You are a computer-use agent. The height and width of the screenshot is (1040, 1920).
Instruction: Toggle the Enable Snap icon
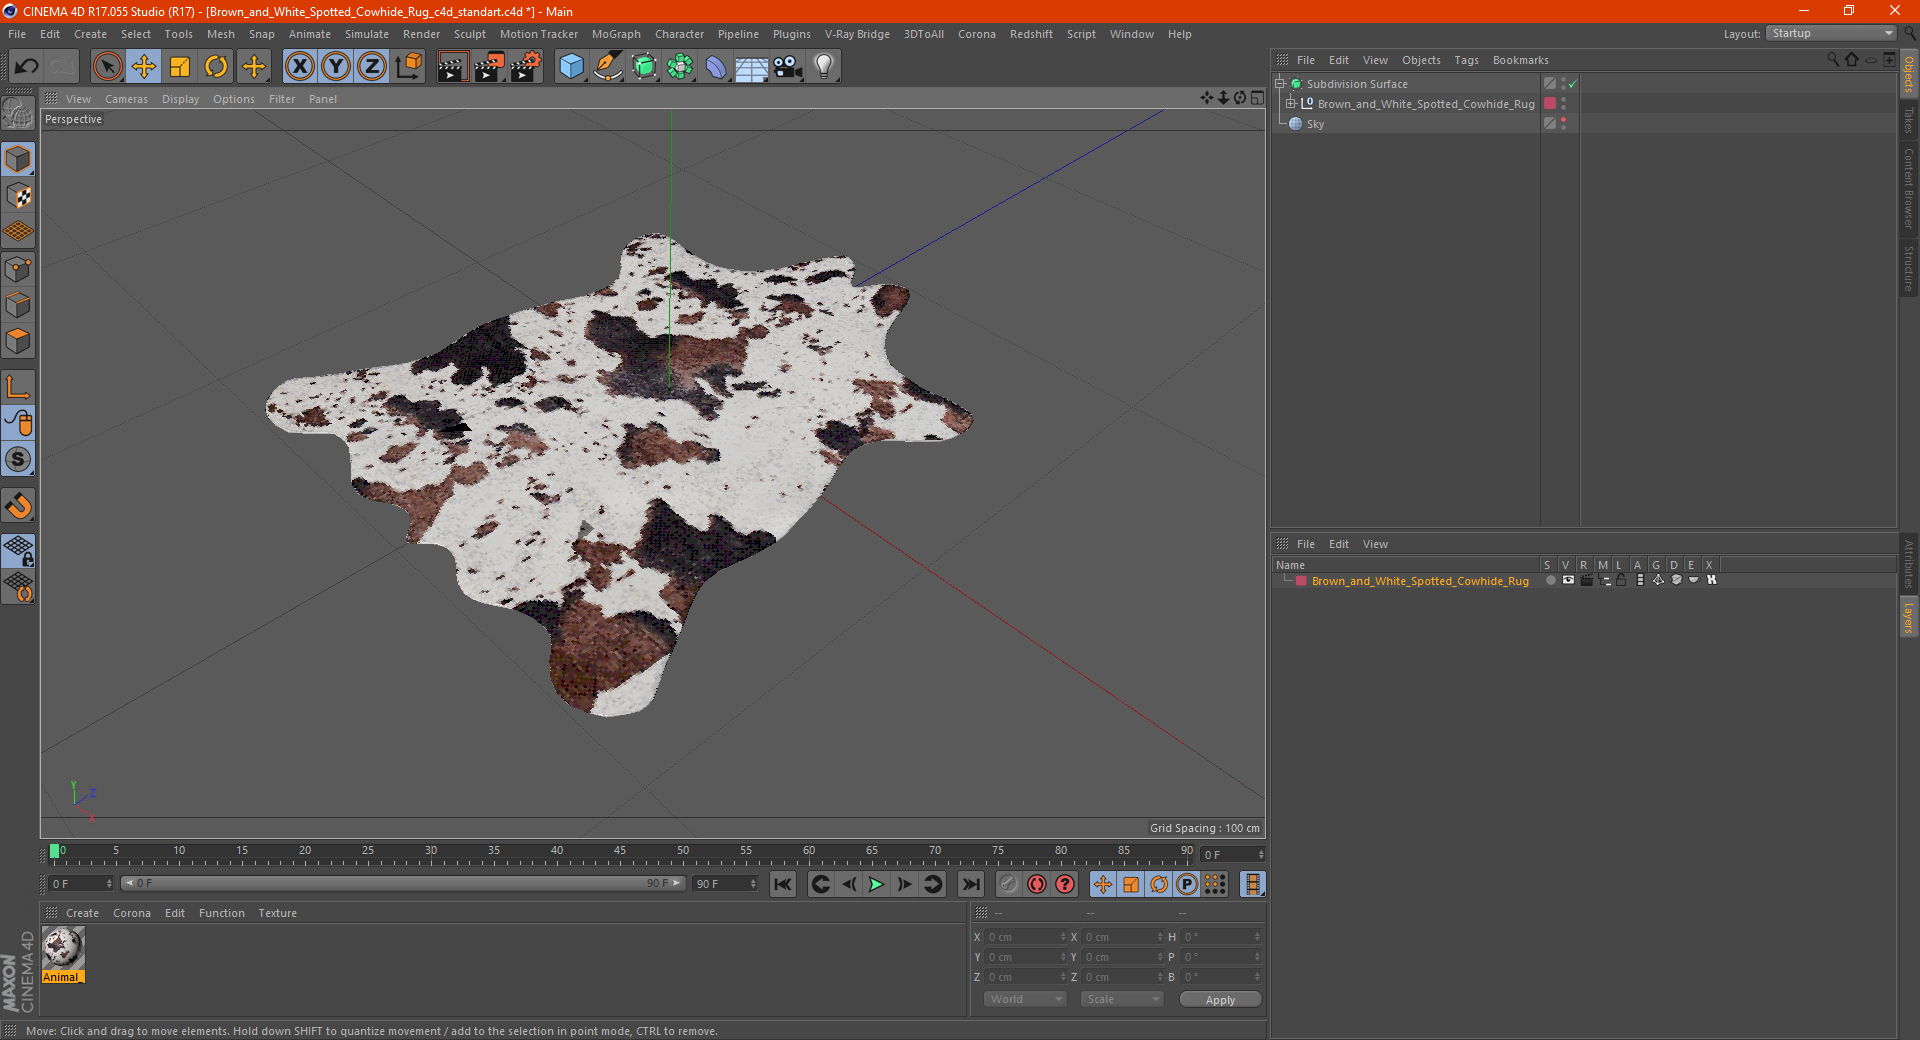[18, 505]
